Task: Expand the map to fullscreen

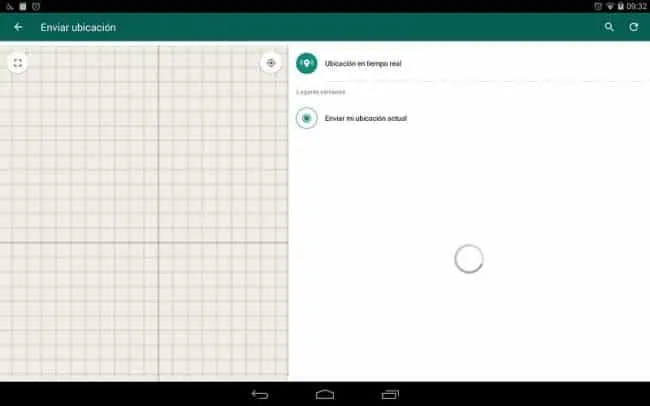Action: coord(18,63)
